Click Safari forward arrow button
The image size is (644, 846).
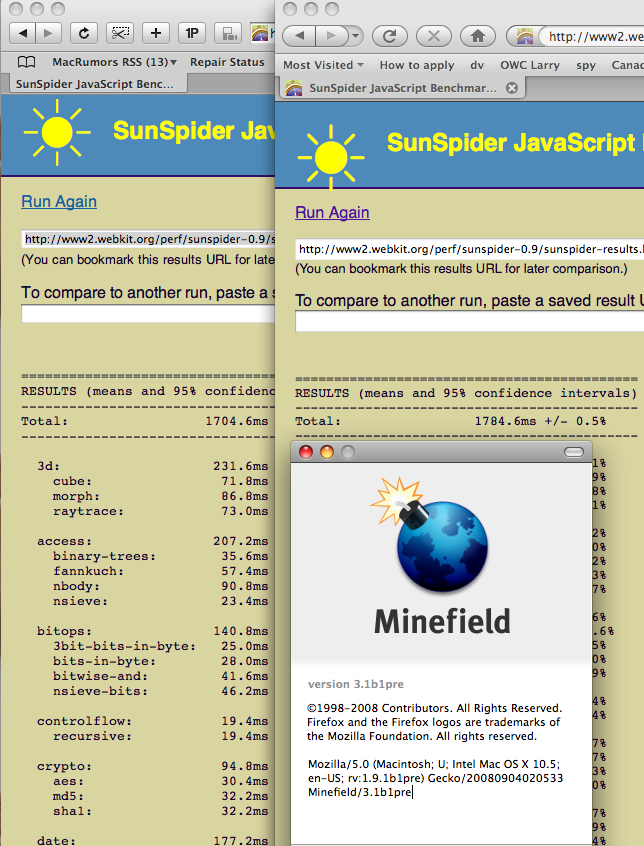click(49, 33)
